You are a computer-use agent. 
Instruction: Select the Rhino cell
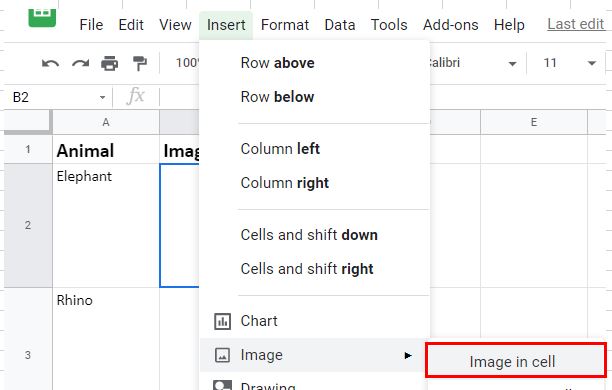click(x=106, y=339)
